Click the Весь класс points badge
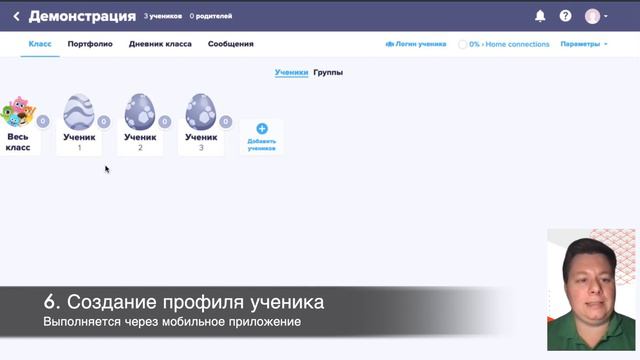Image resolution: width=640 pixels, height=360 pixels. (x=42, y=121)
